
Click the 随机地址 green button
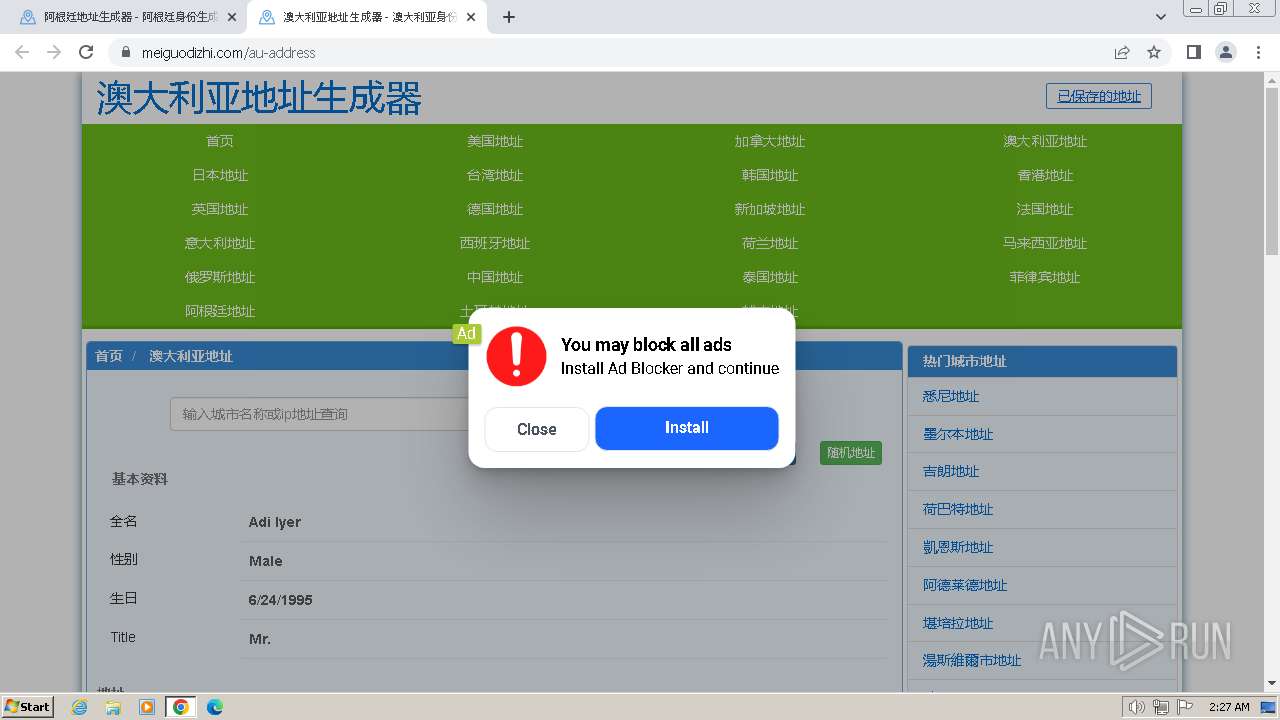coord(851,453)
